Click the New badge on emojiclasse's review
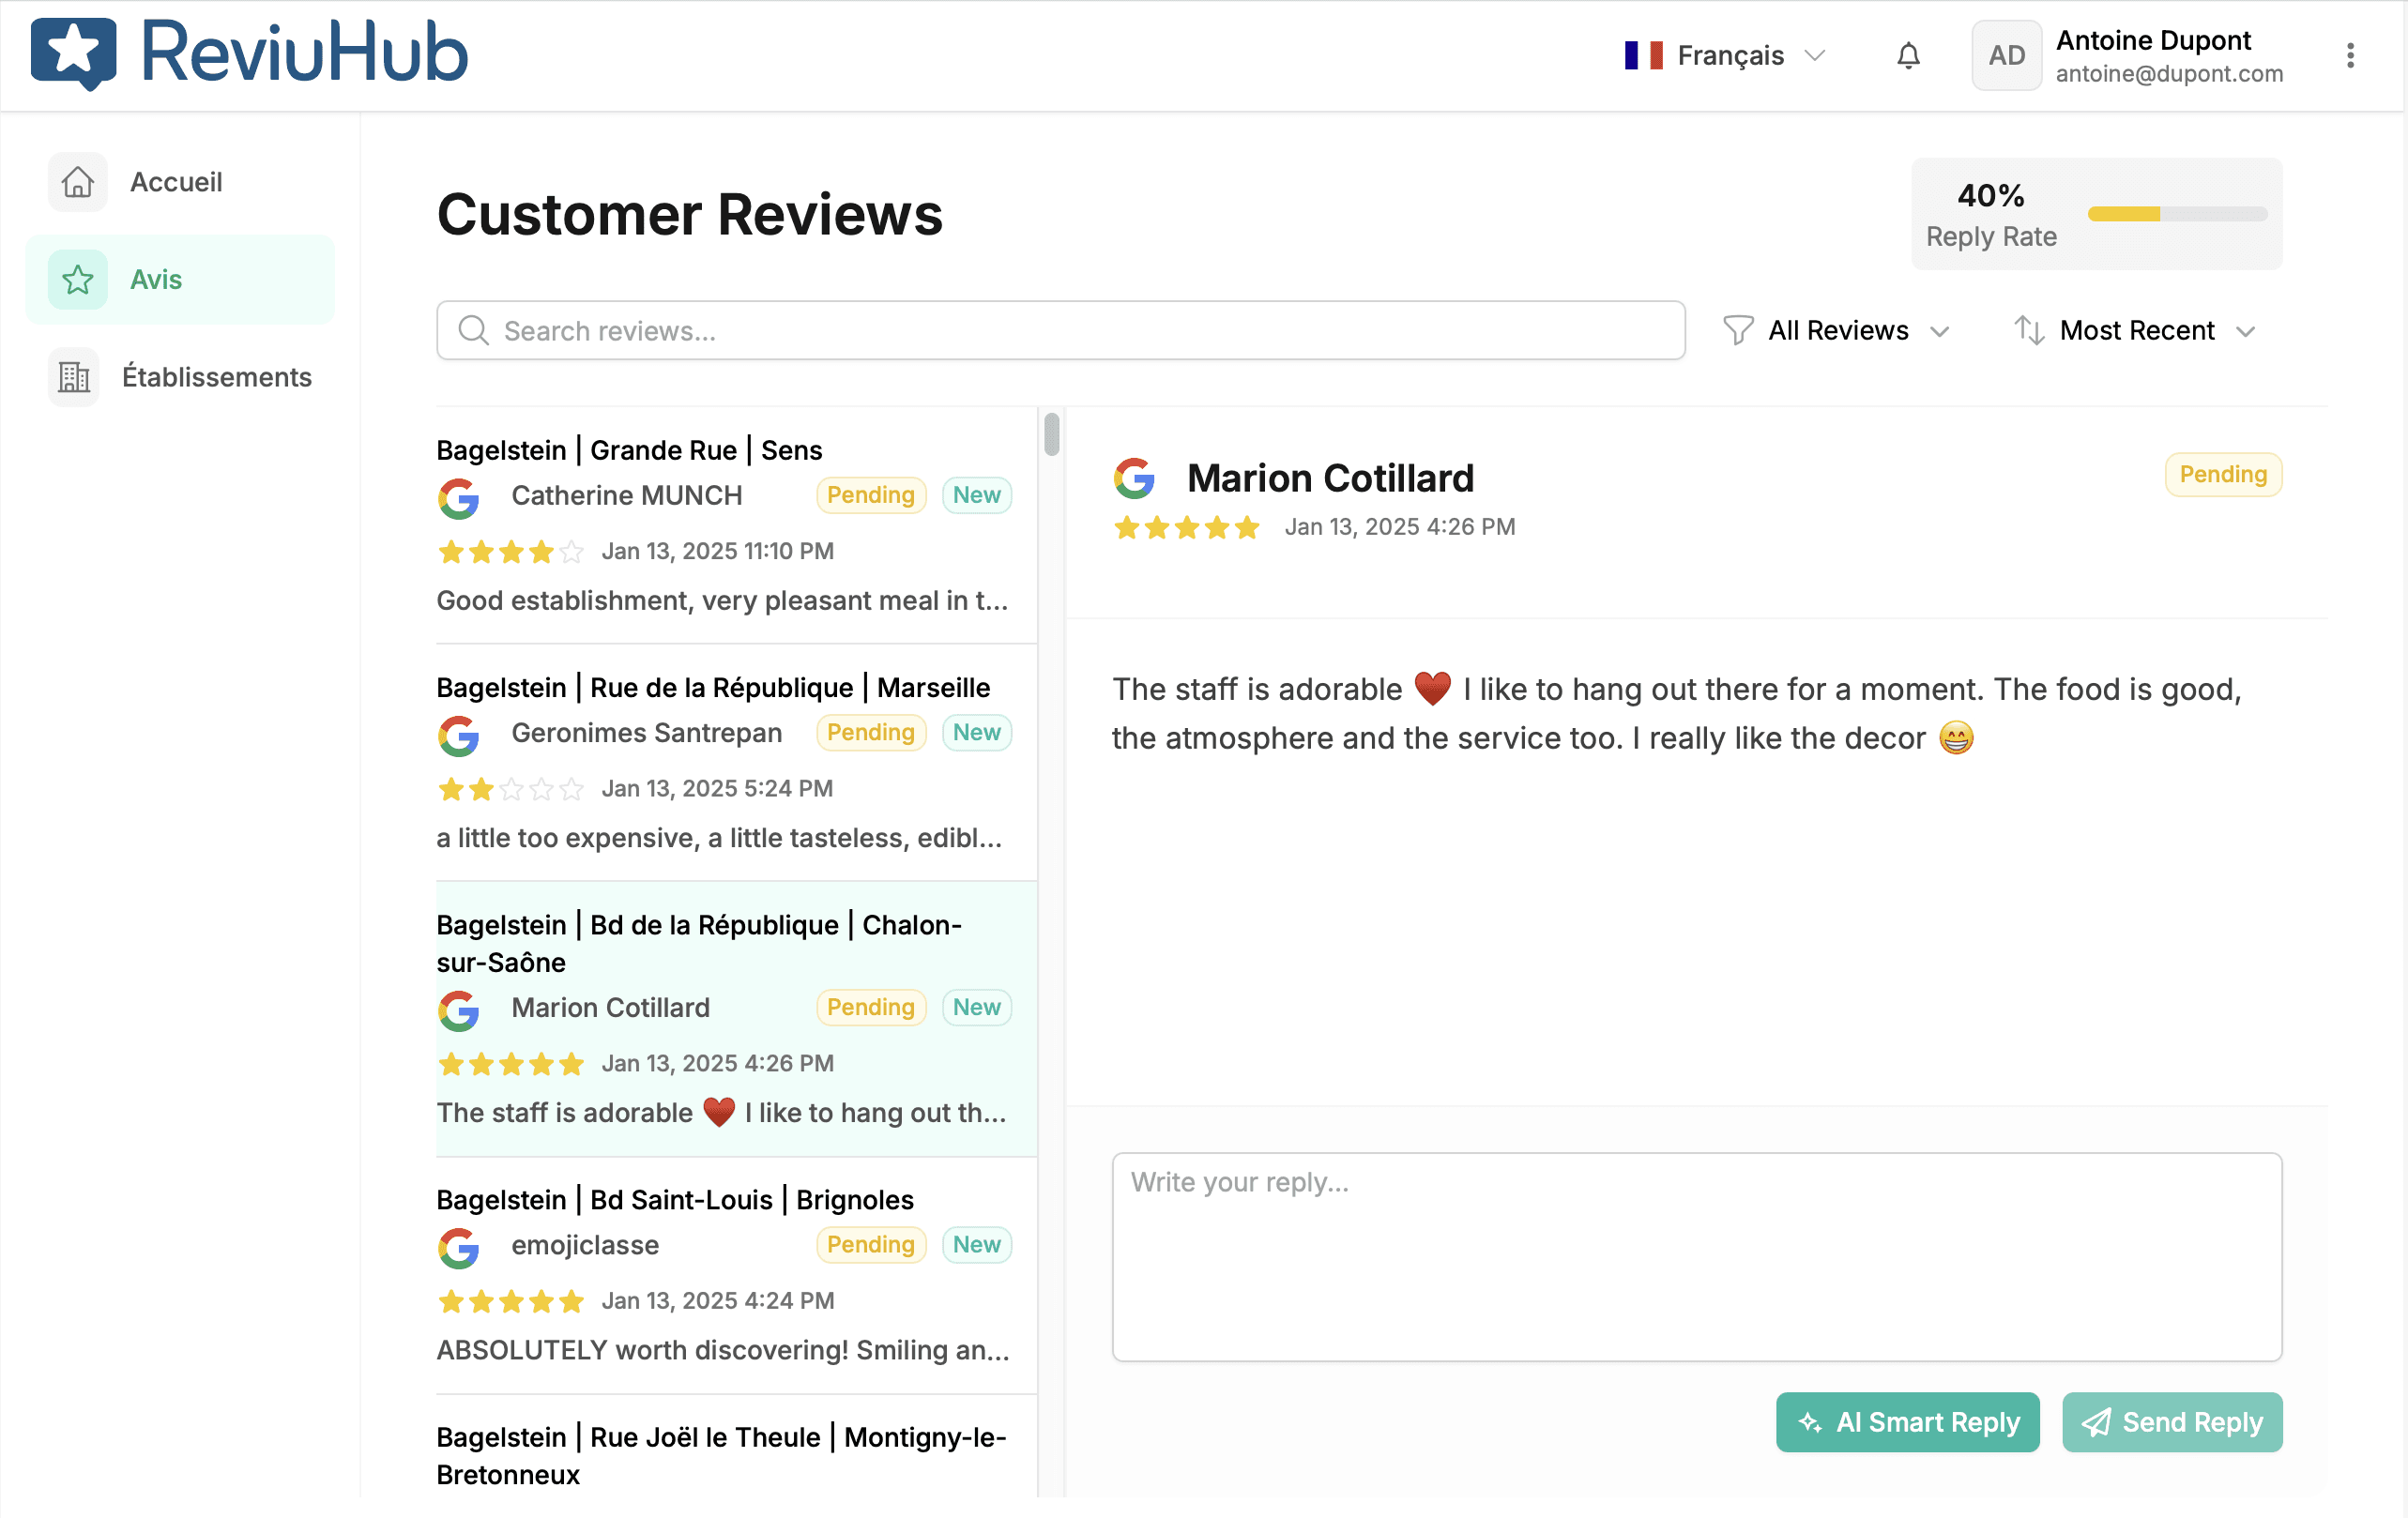Viewport: 2408px width, 1518px height. tap(976, 1244)
